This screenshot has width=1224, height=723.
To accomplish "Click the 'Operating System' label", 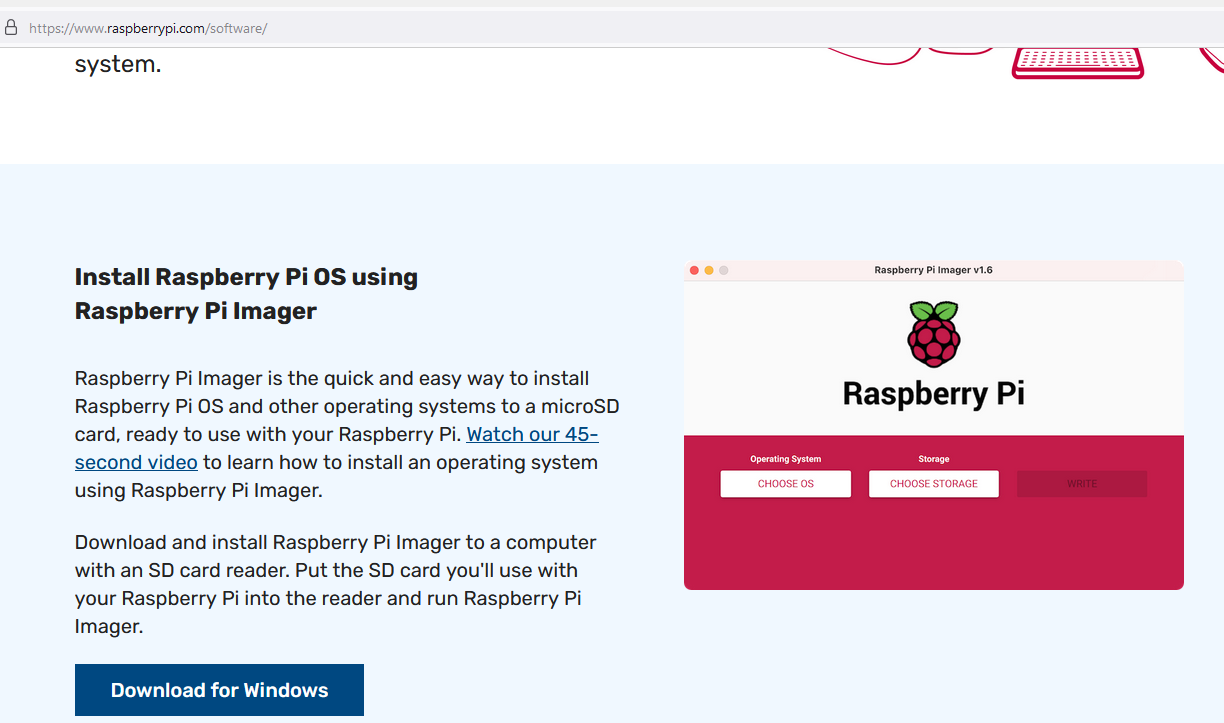I will pyautogui.click(x=786, y=459).
